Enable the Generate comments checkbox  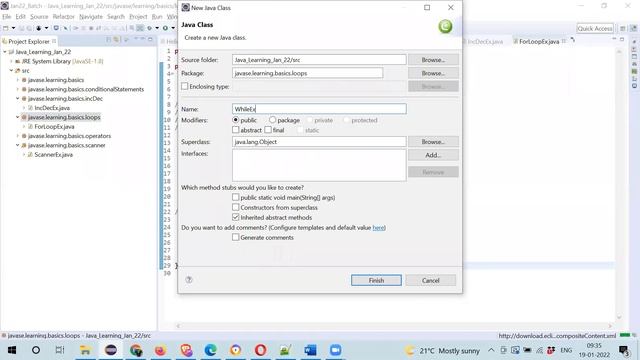pyautogui.click(x=236, y=237)
